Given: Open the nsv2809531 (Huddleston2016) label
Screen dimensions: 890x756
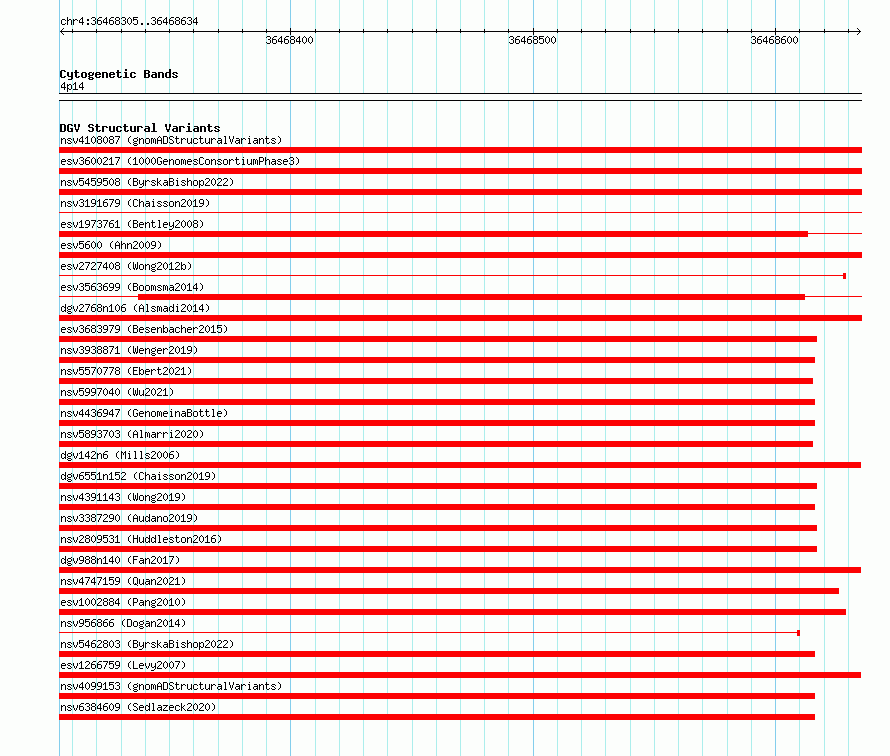Looking at the screenshot, I should 141,539.
